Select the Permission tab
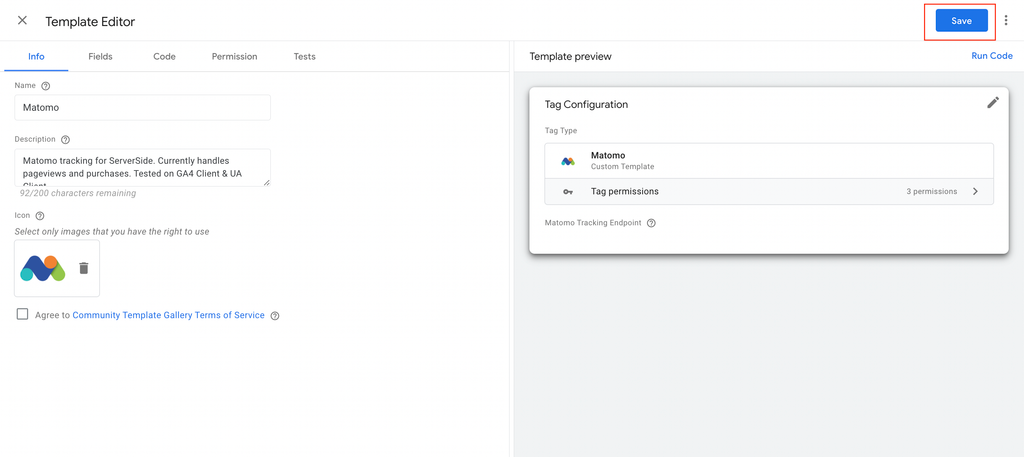Screen dimensions: 1024x457 coord(234,56)
